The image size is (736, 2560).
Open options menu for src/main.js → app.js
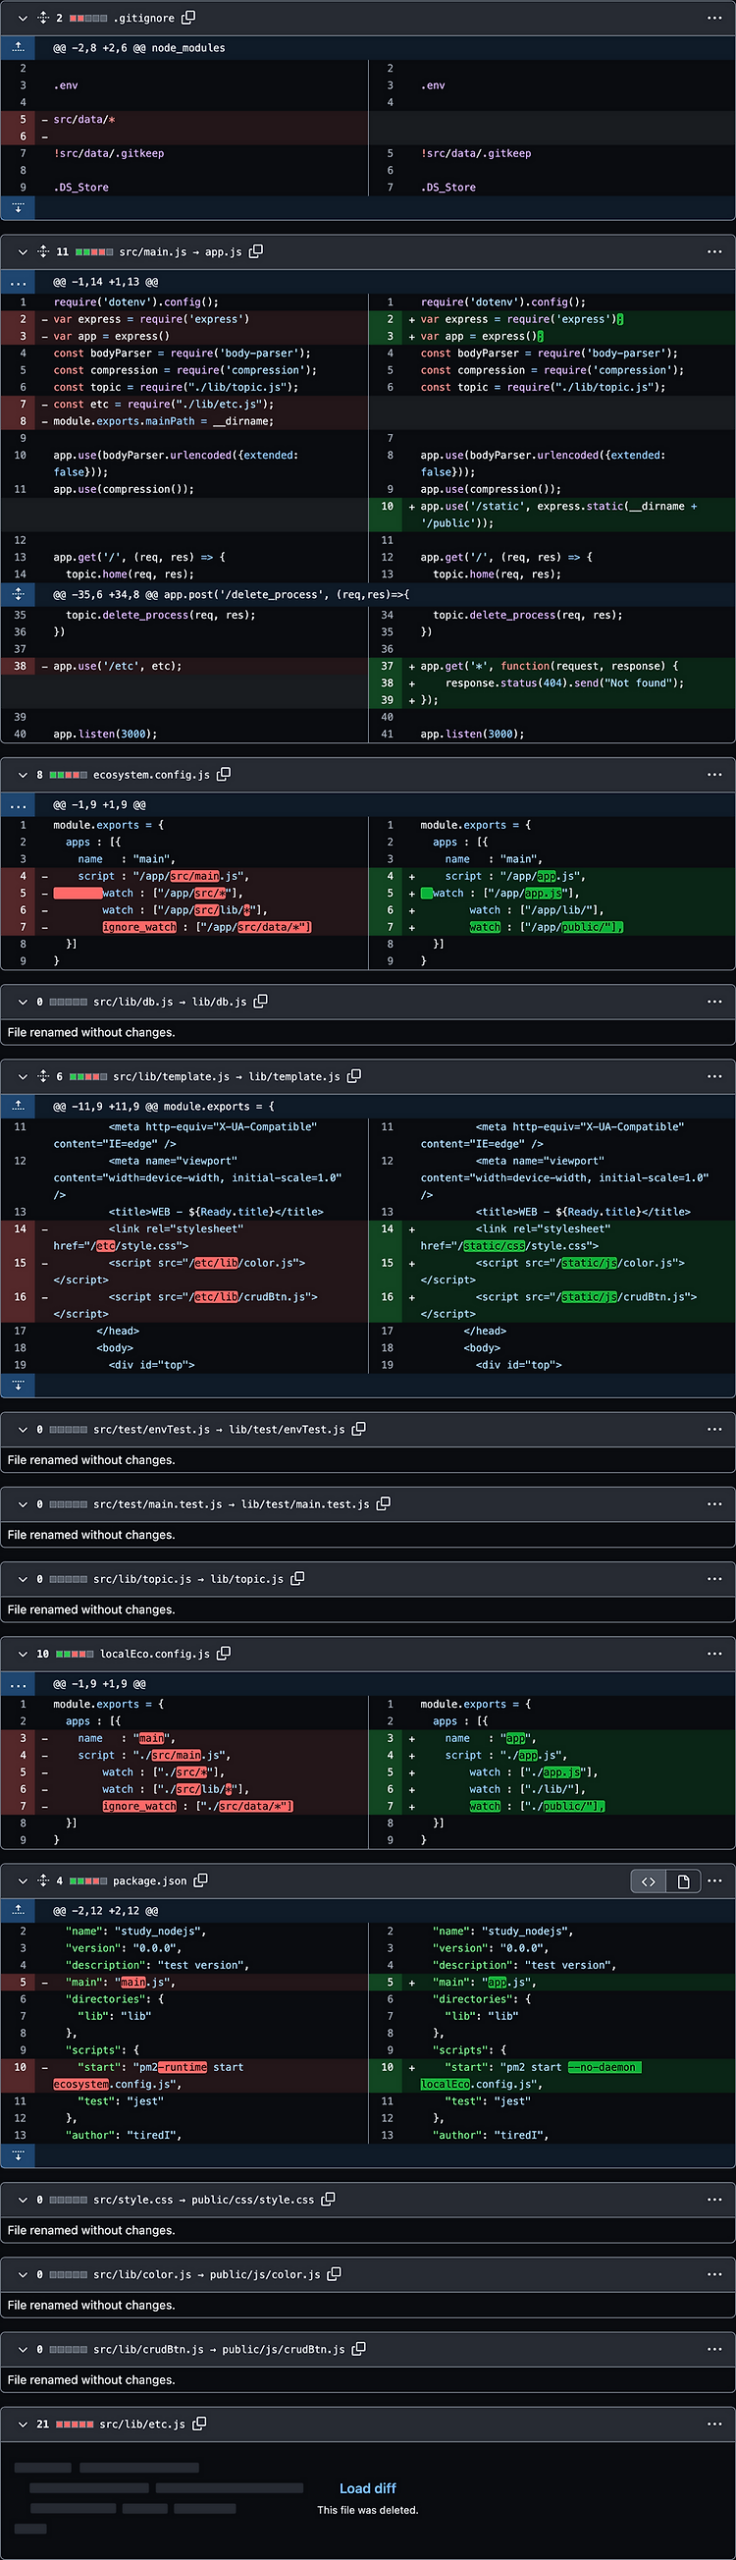pos(714,251)
